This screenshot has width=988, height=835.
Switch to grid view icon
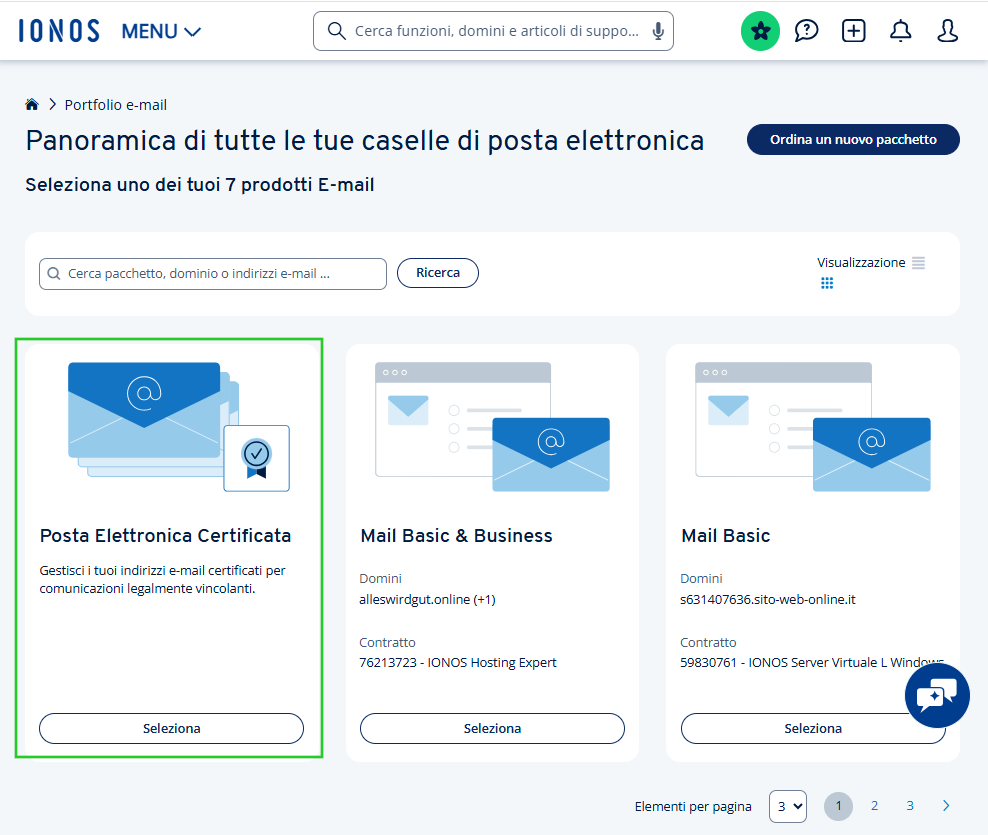coord(827,283)
